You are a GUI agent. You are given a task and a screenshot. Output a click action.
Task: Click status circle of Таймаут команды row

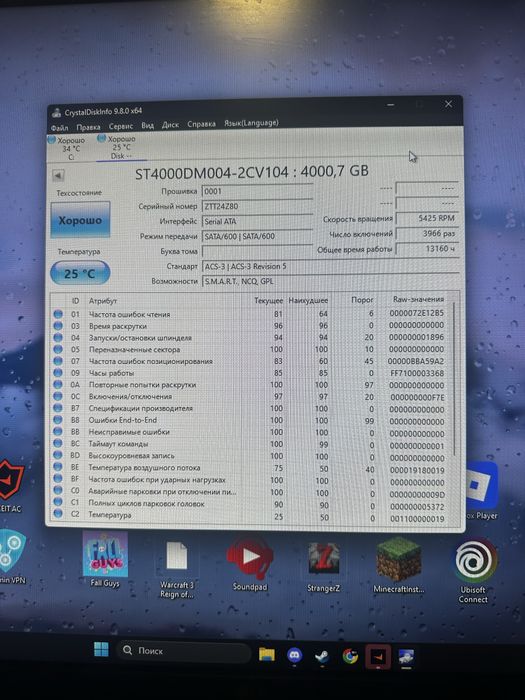pos(58,444)
